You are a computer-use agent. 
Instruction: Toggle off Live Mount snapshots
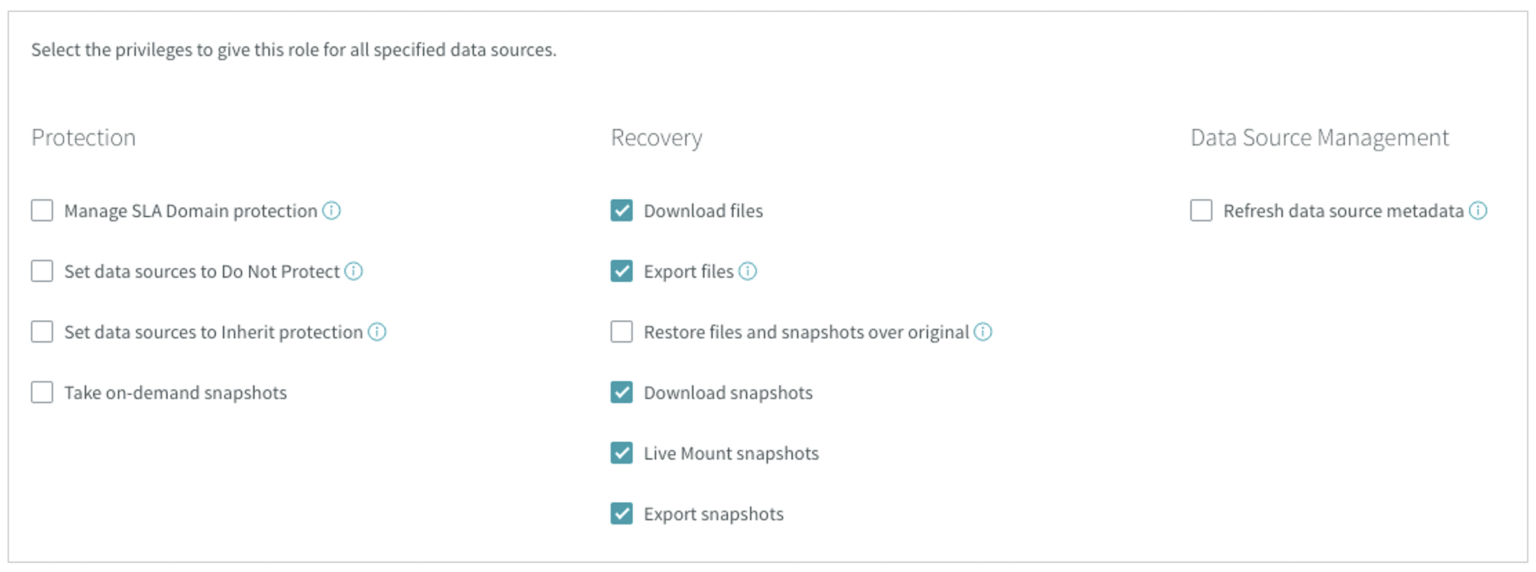pos(622,453)
